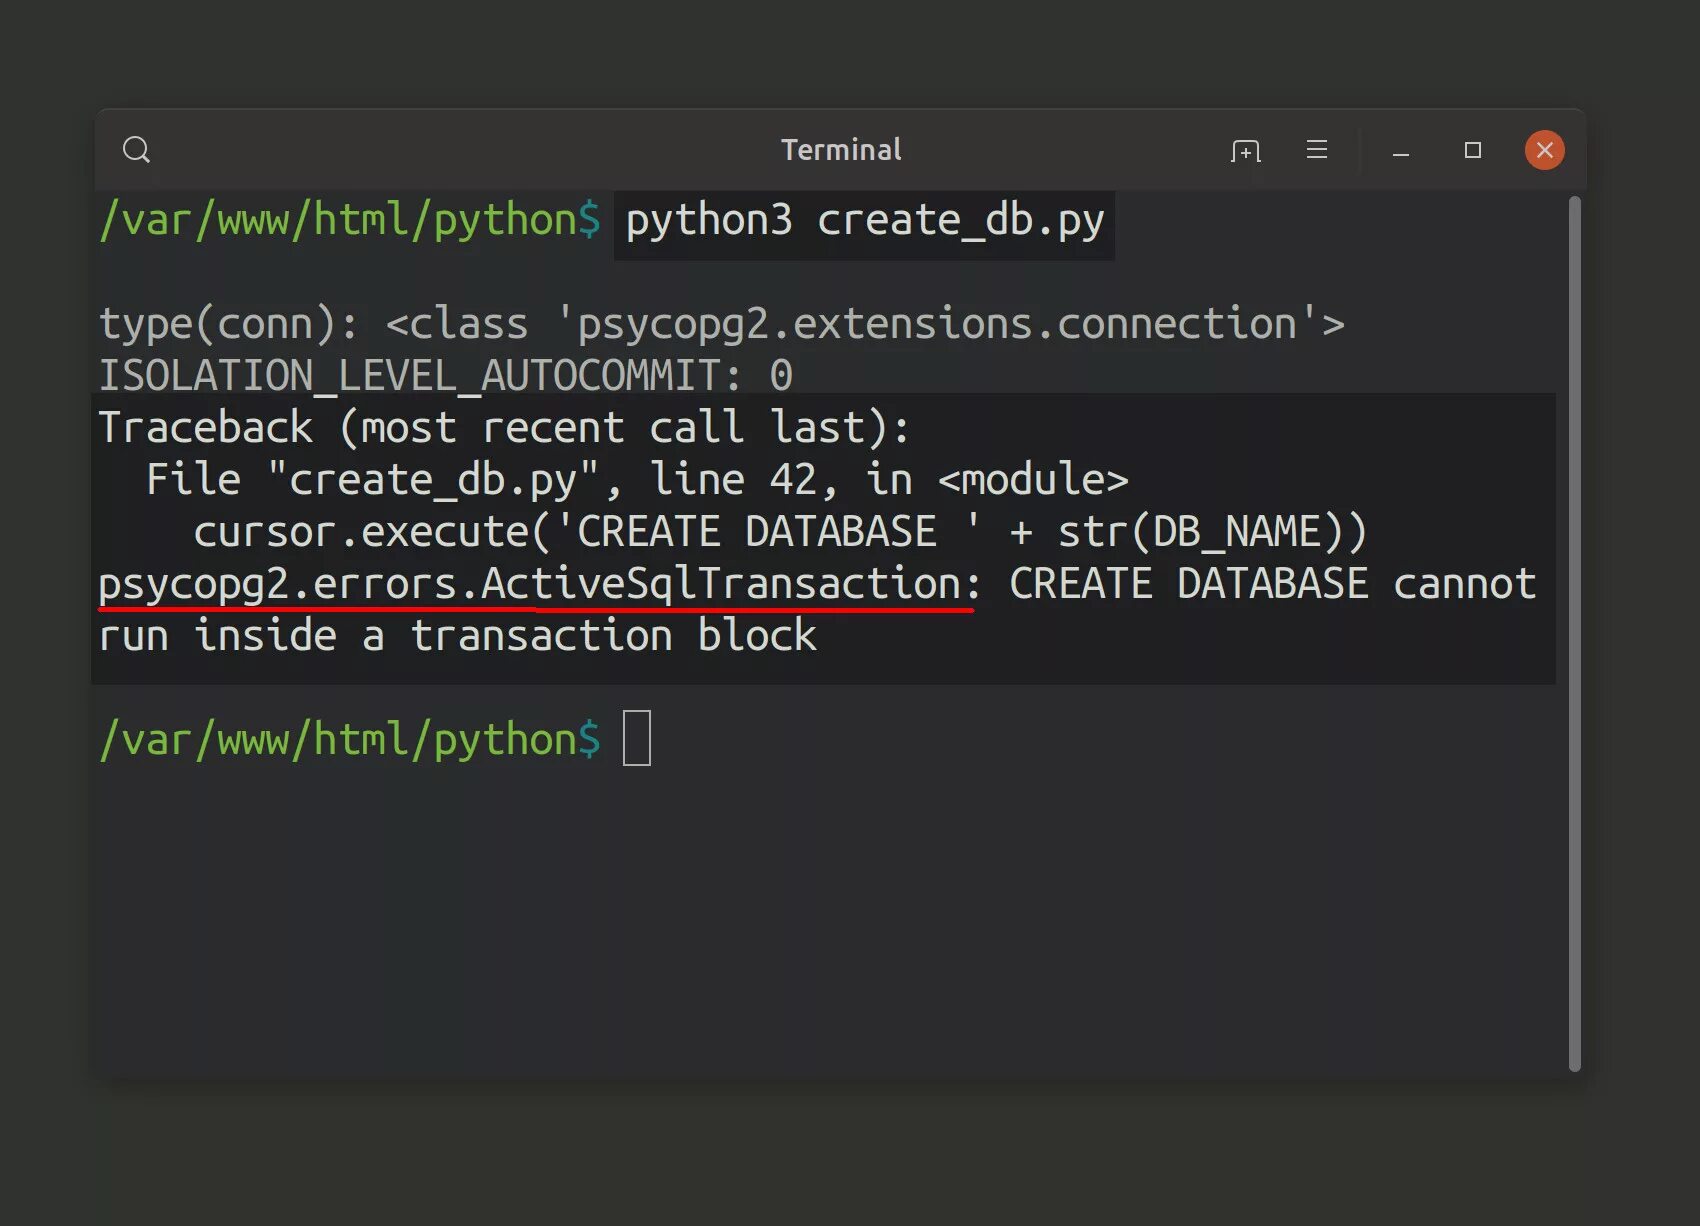The width and height of the screenshot is (1700, 1226).
Task: Open the hamburger menu in title bar
Action: [1317, 150]
